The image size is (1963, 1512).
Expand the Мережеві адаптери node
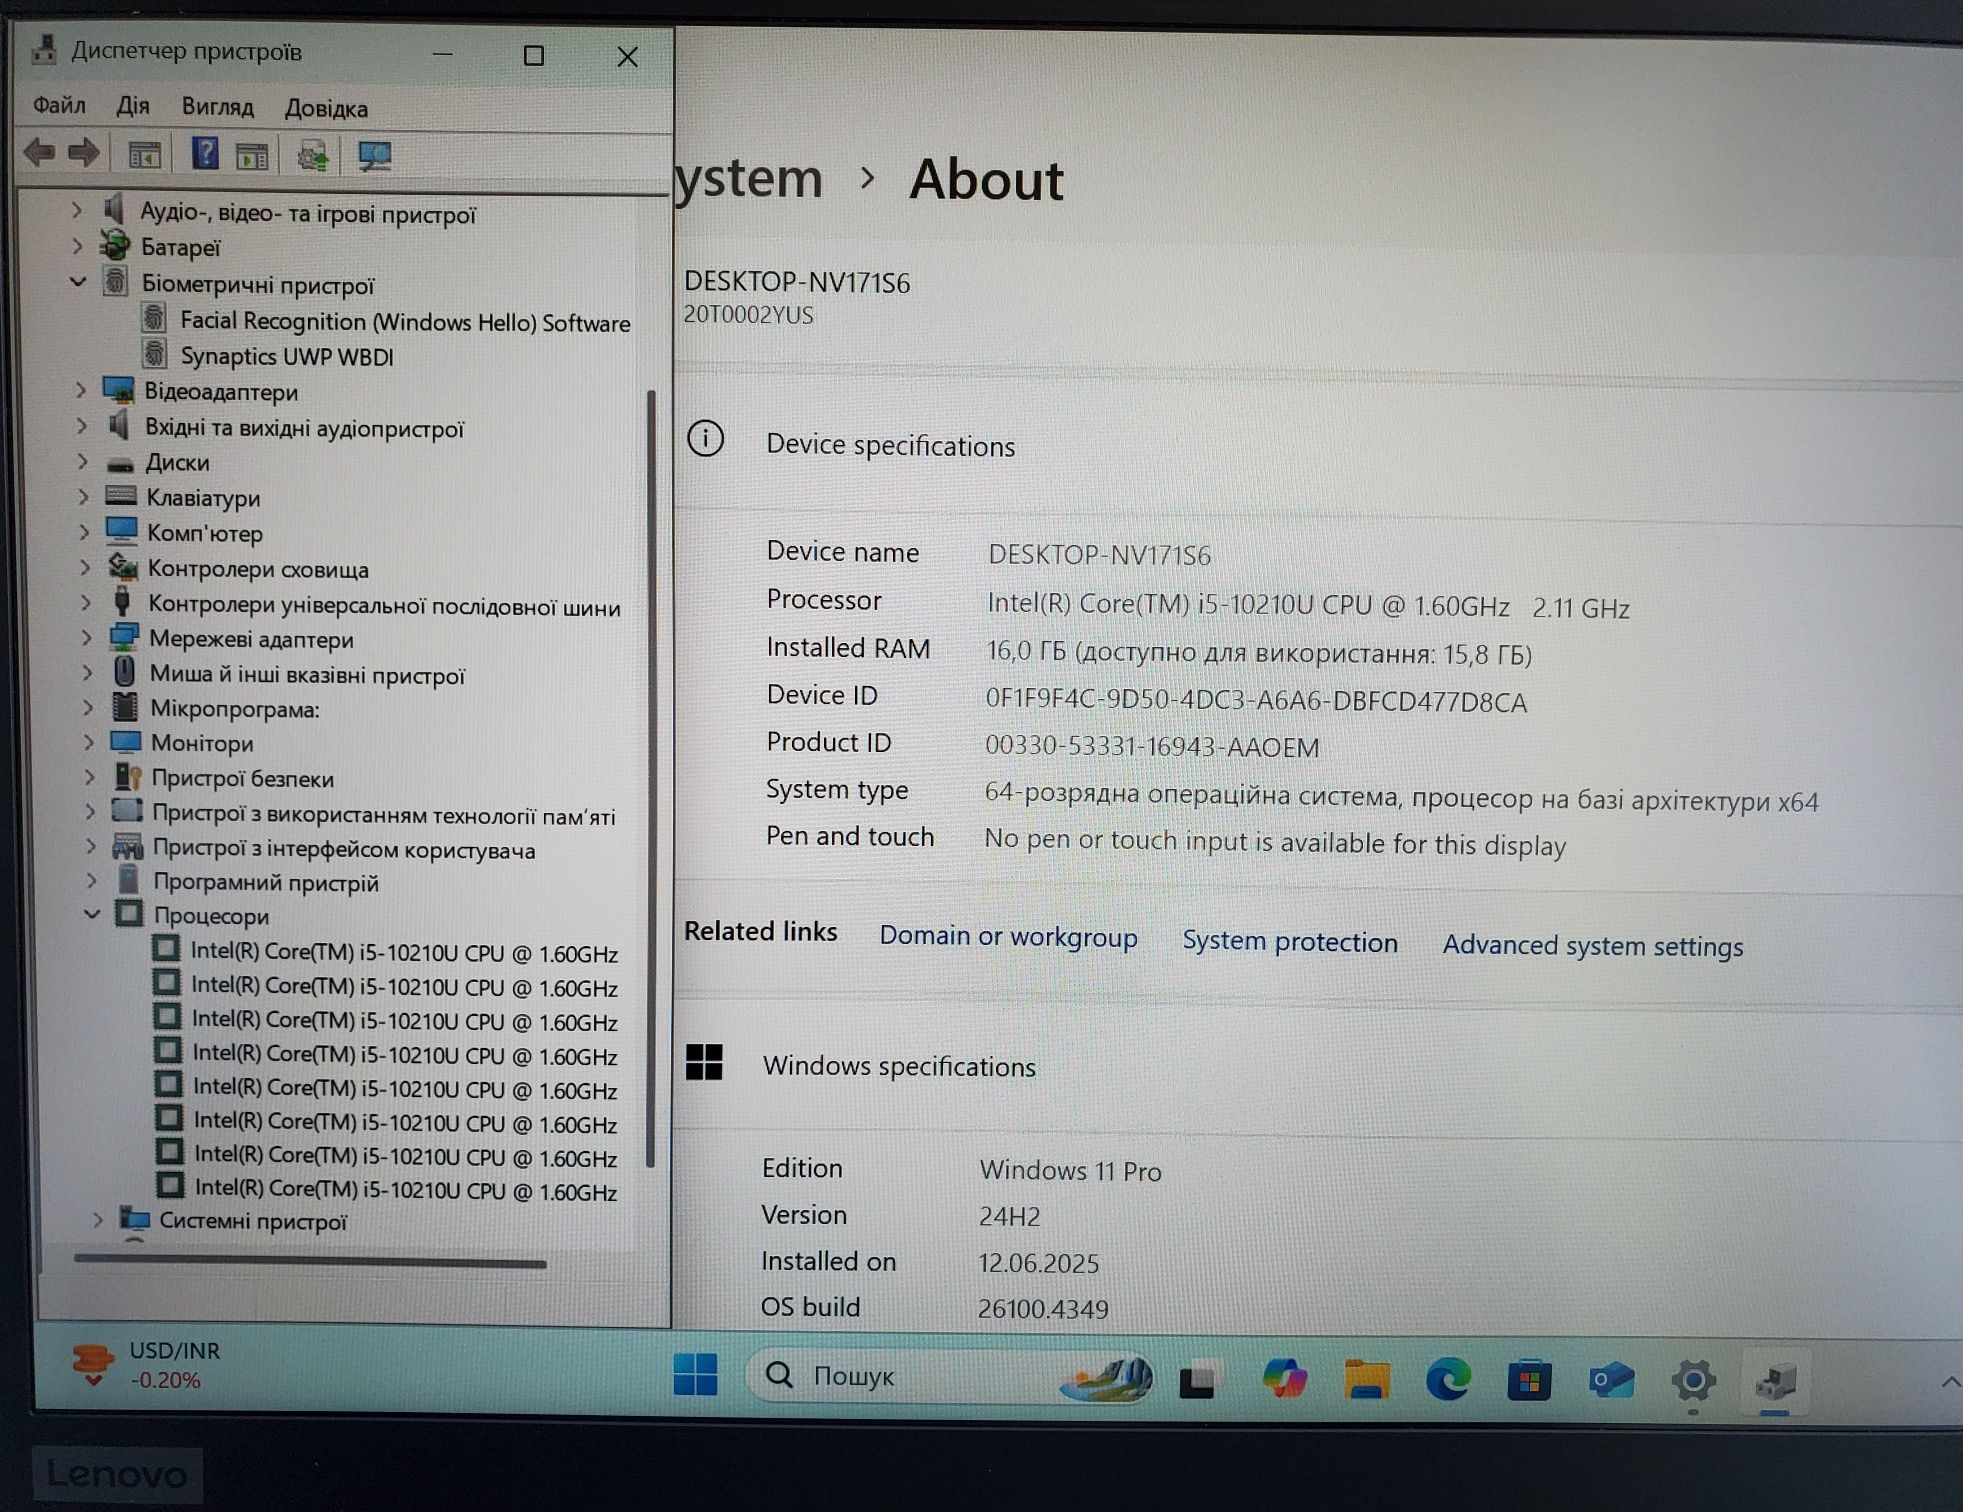tap(86, 637)
